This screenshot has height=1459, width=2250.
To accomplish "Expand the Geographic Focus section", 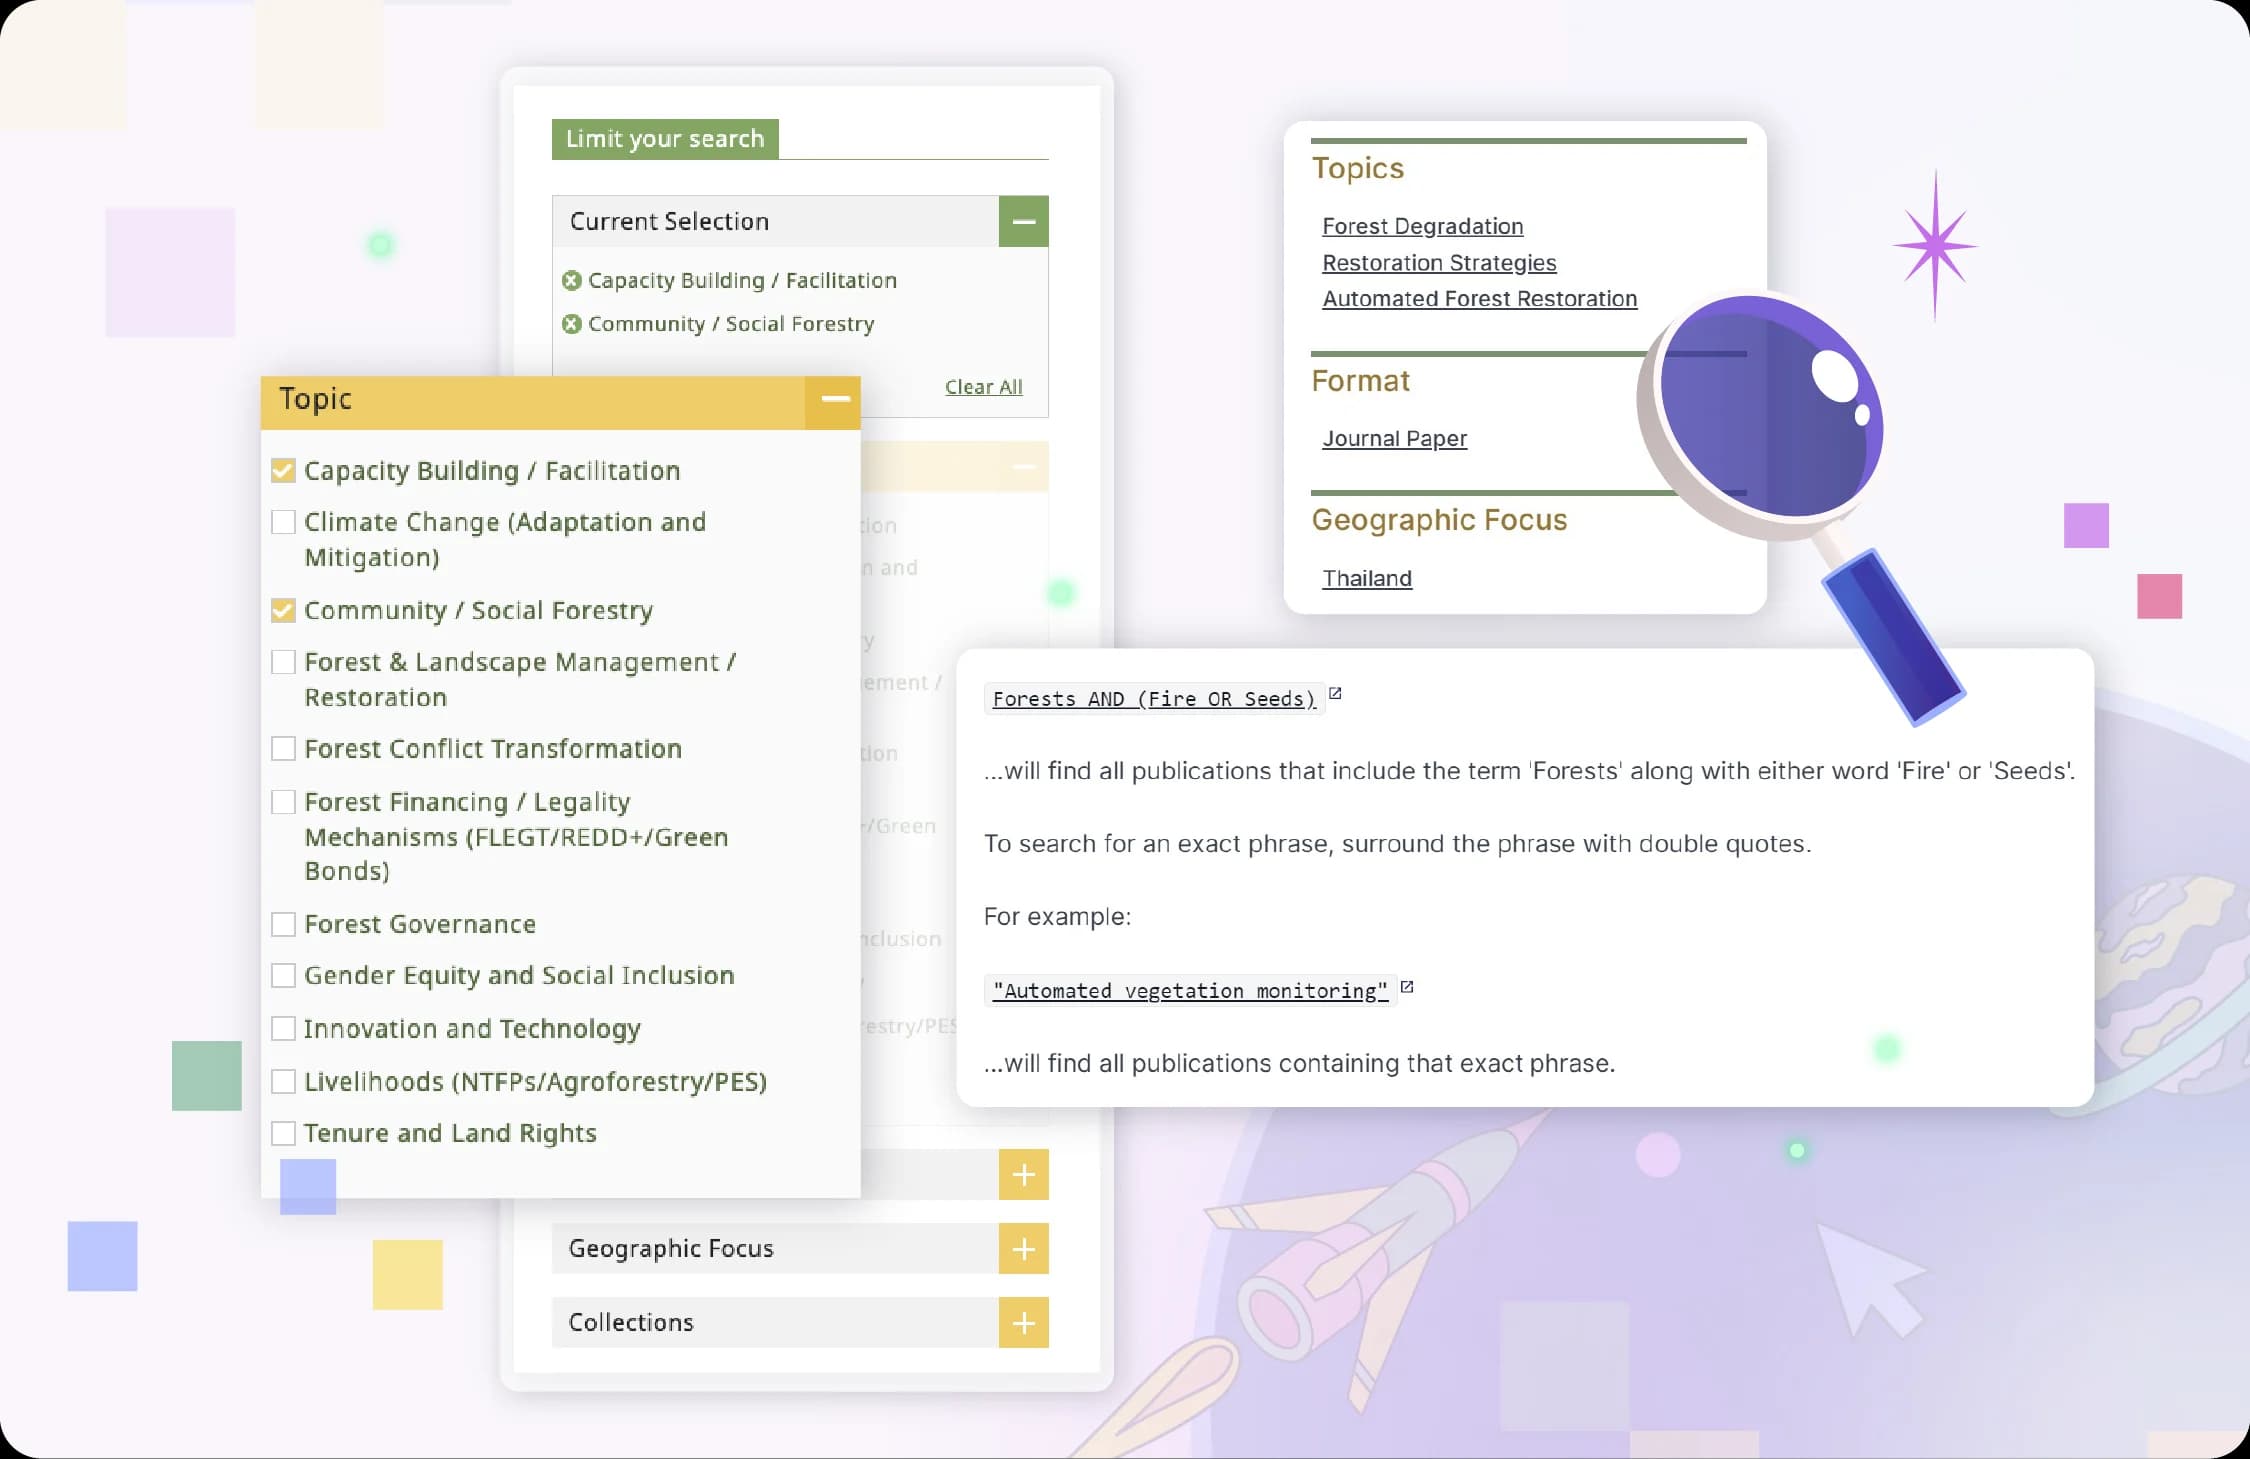I will pyautogui.click(x=1023, y=1249).
